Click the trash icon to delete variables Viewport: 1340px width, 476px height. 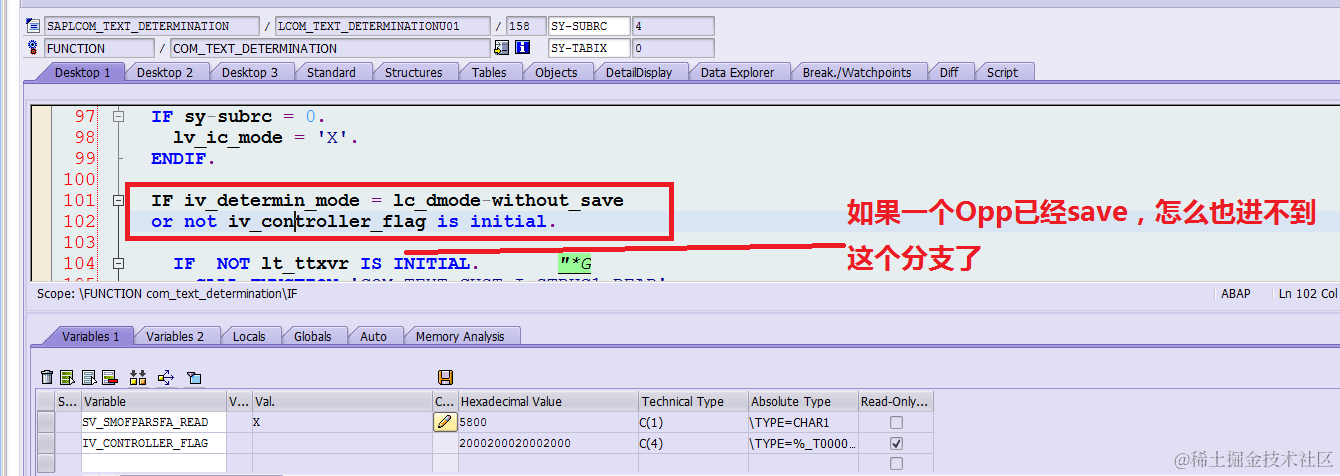[x=47, y=377]
